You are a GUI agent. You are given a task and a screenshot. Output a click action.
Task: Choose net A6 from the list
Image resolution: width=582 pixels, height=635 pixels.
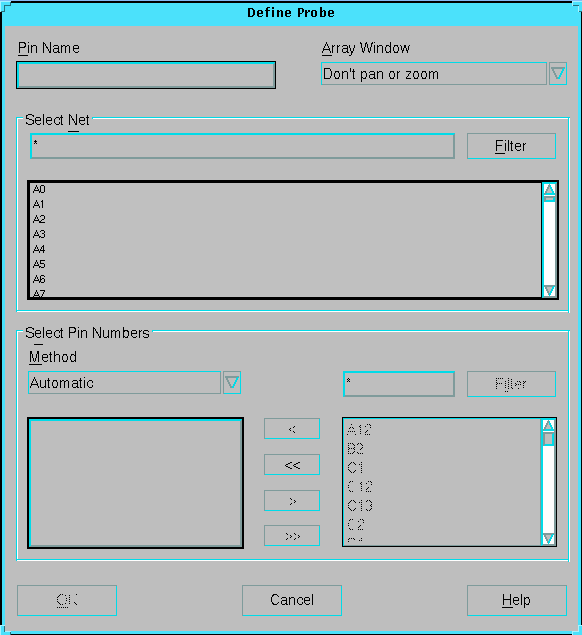[x=39, y=279]
